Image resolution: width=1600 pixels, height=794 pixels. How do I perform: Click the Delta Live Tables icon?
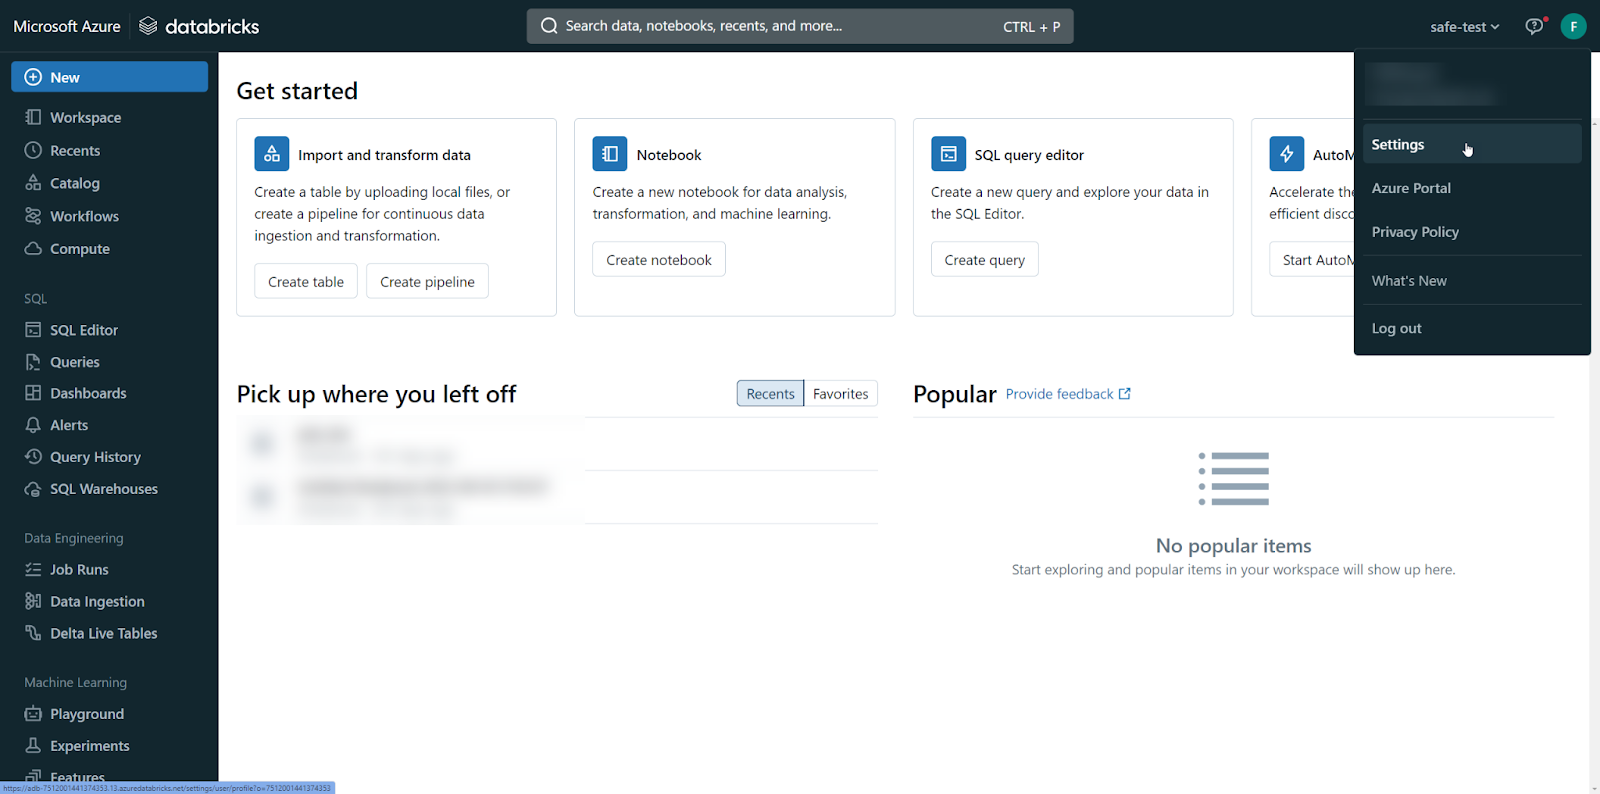(33, 633)
